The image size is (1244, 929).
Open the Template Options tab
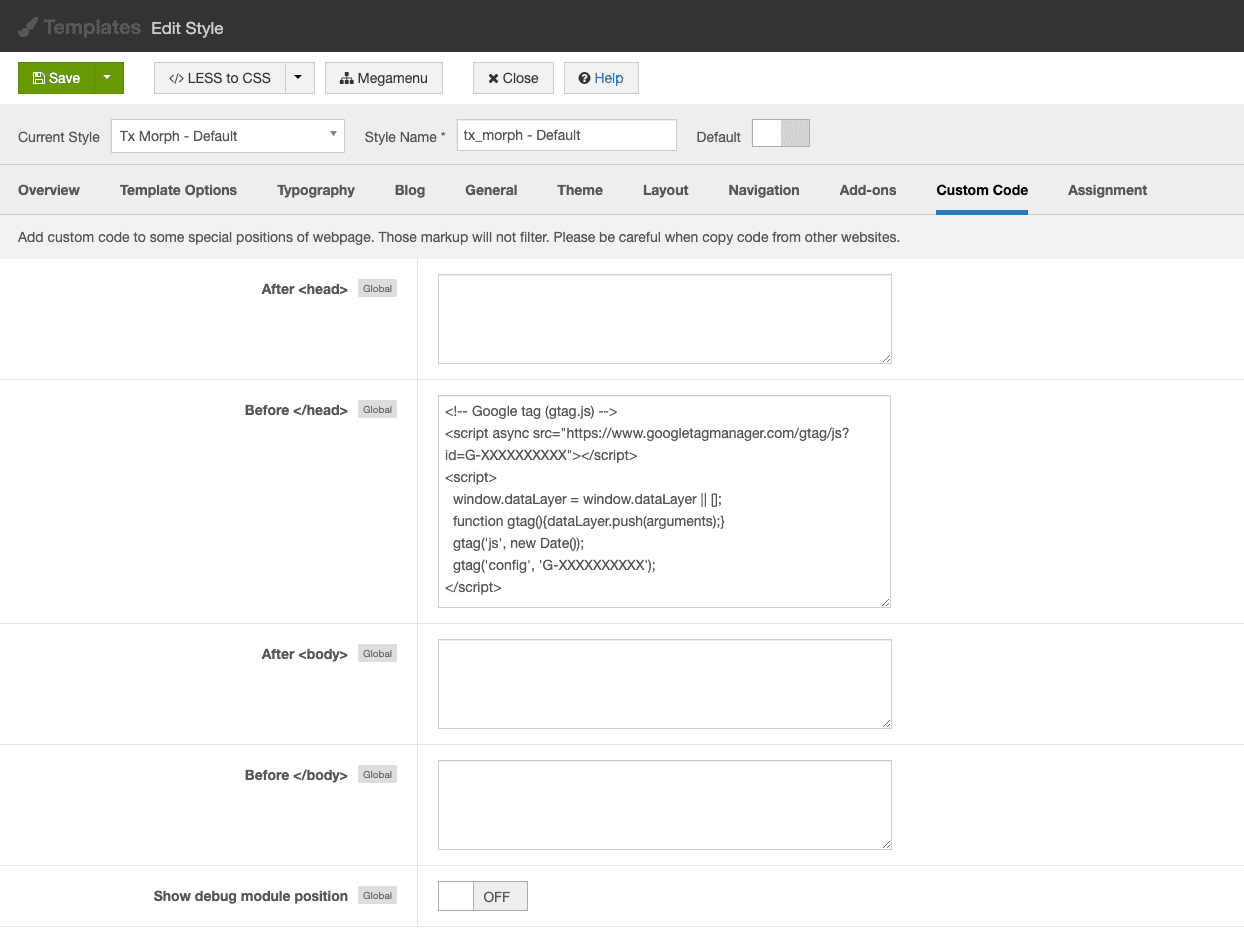click(178, 190)
